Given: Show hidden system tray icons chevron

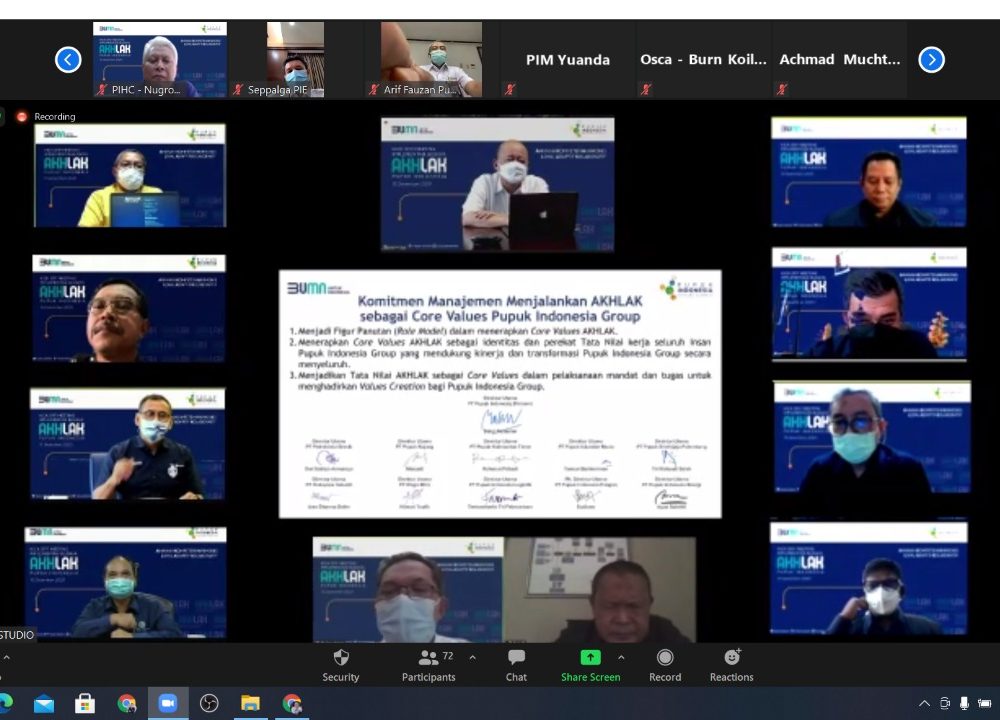Looking at the screenshot, I should (924, 704).
